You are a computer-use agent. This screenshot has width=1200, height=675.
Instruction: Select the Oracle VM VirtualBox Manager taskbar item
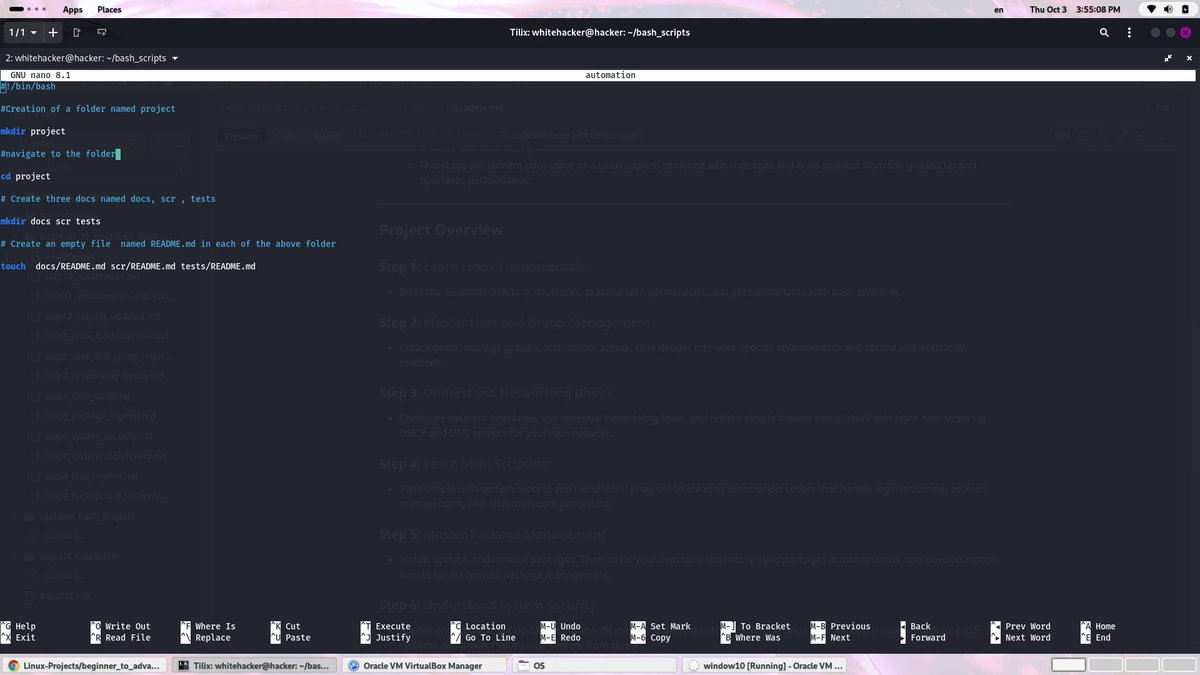click(x=421, y=664)
